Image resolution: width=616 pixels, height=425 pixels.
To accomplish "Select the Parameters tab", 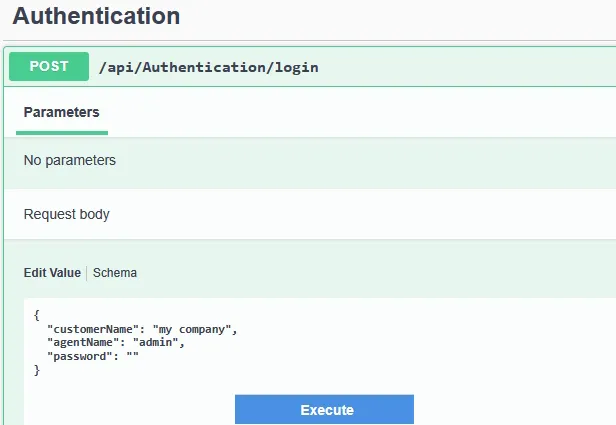I will (62, 112).
